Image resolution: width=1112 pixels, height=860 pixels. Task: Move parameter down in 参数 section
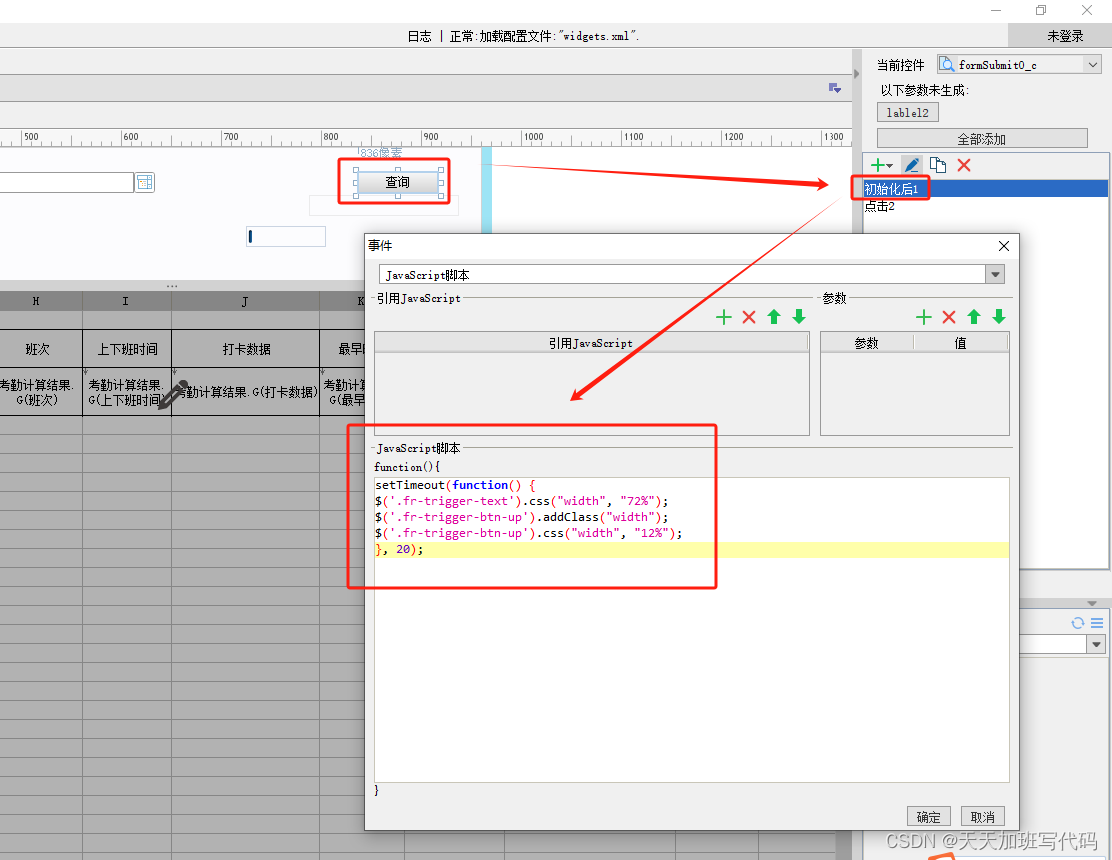click(x=999, y=317)
